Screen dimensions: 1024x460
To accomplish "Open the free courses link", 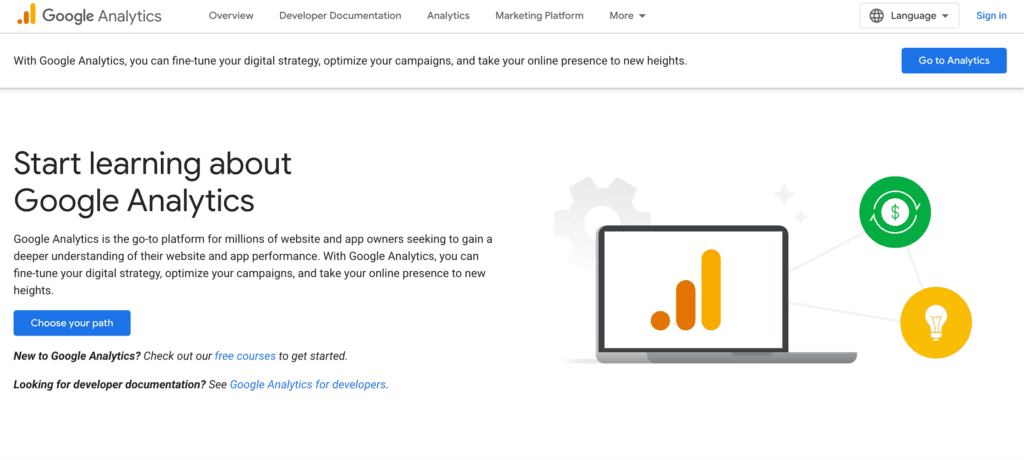I will pos(245,356).
